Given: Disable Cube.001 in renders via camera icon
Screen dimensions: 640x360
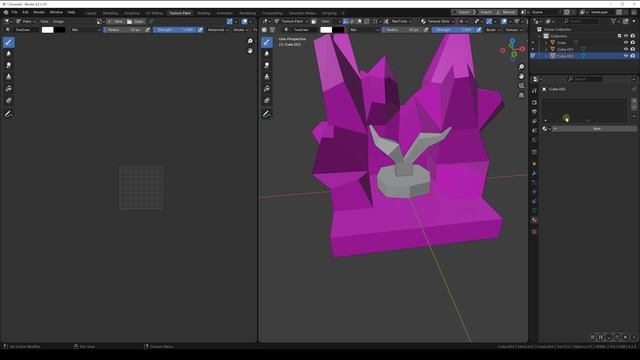Looking at the screenshot, I should point(633,49).
